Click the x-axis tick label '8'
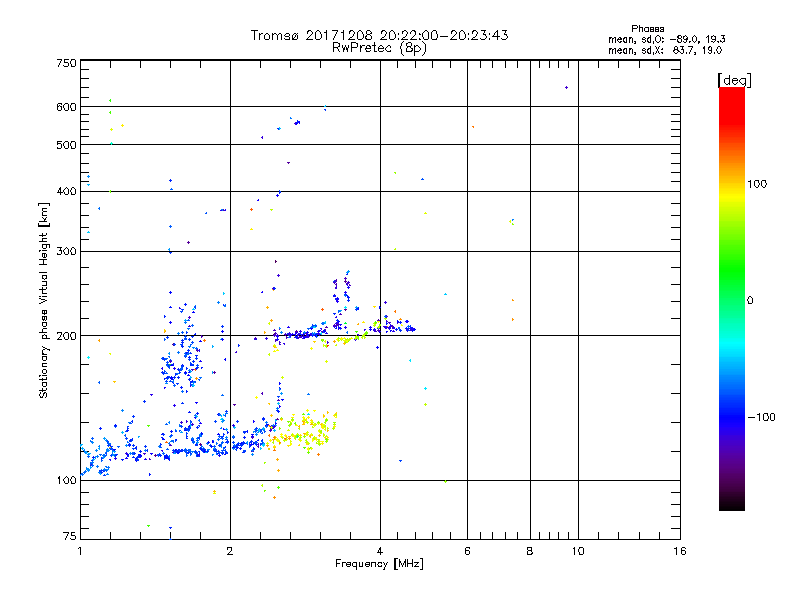Image resolution: width=800 pixels, height=600 pixels. pos(530,551)
